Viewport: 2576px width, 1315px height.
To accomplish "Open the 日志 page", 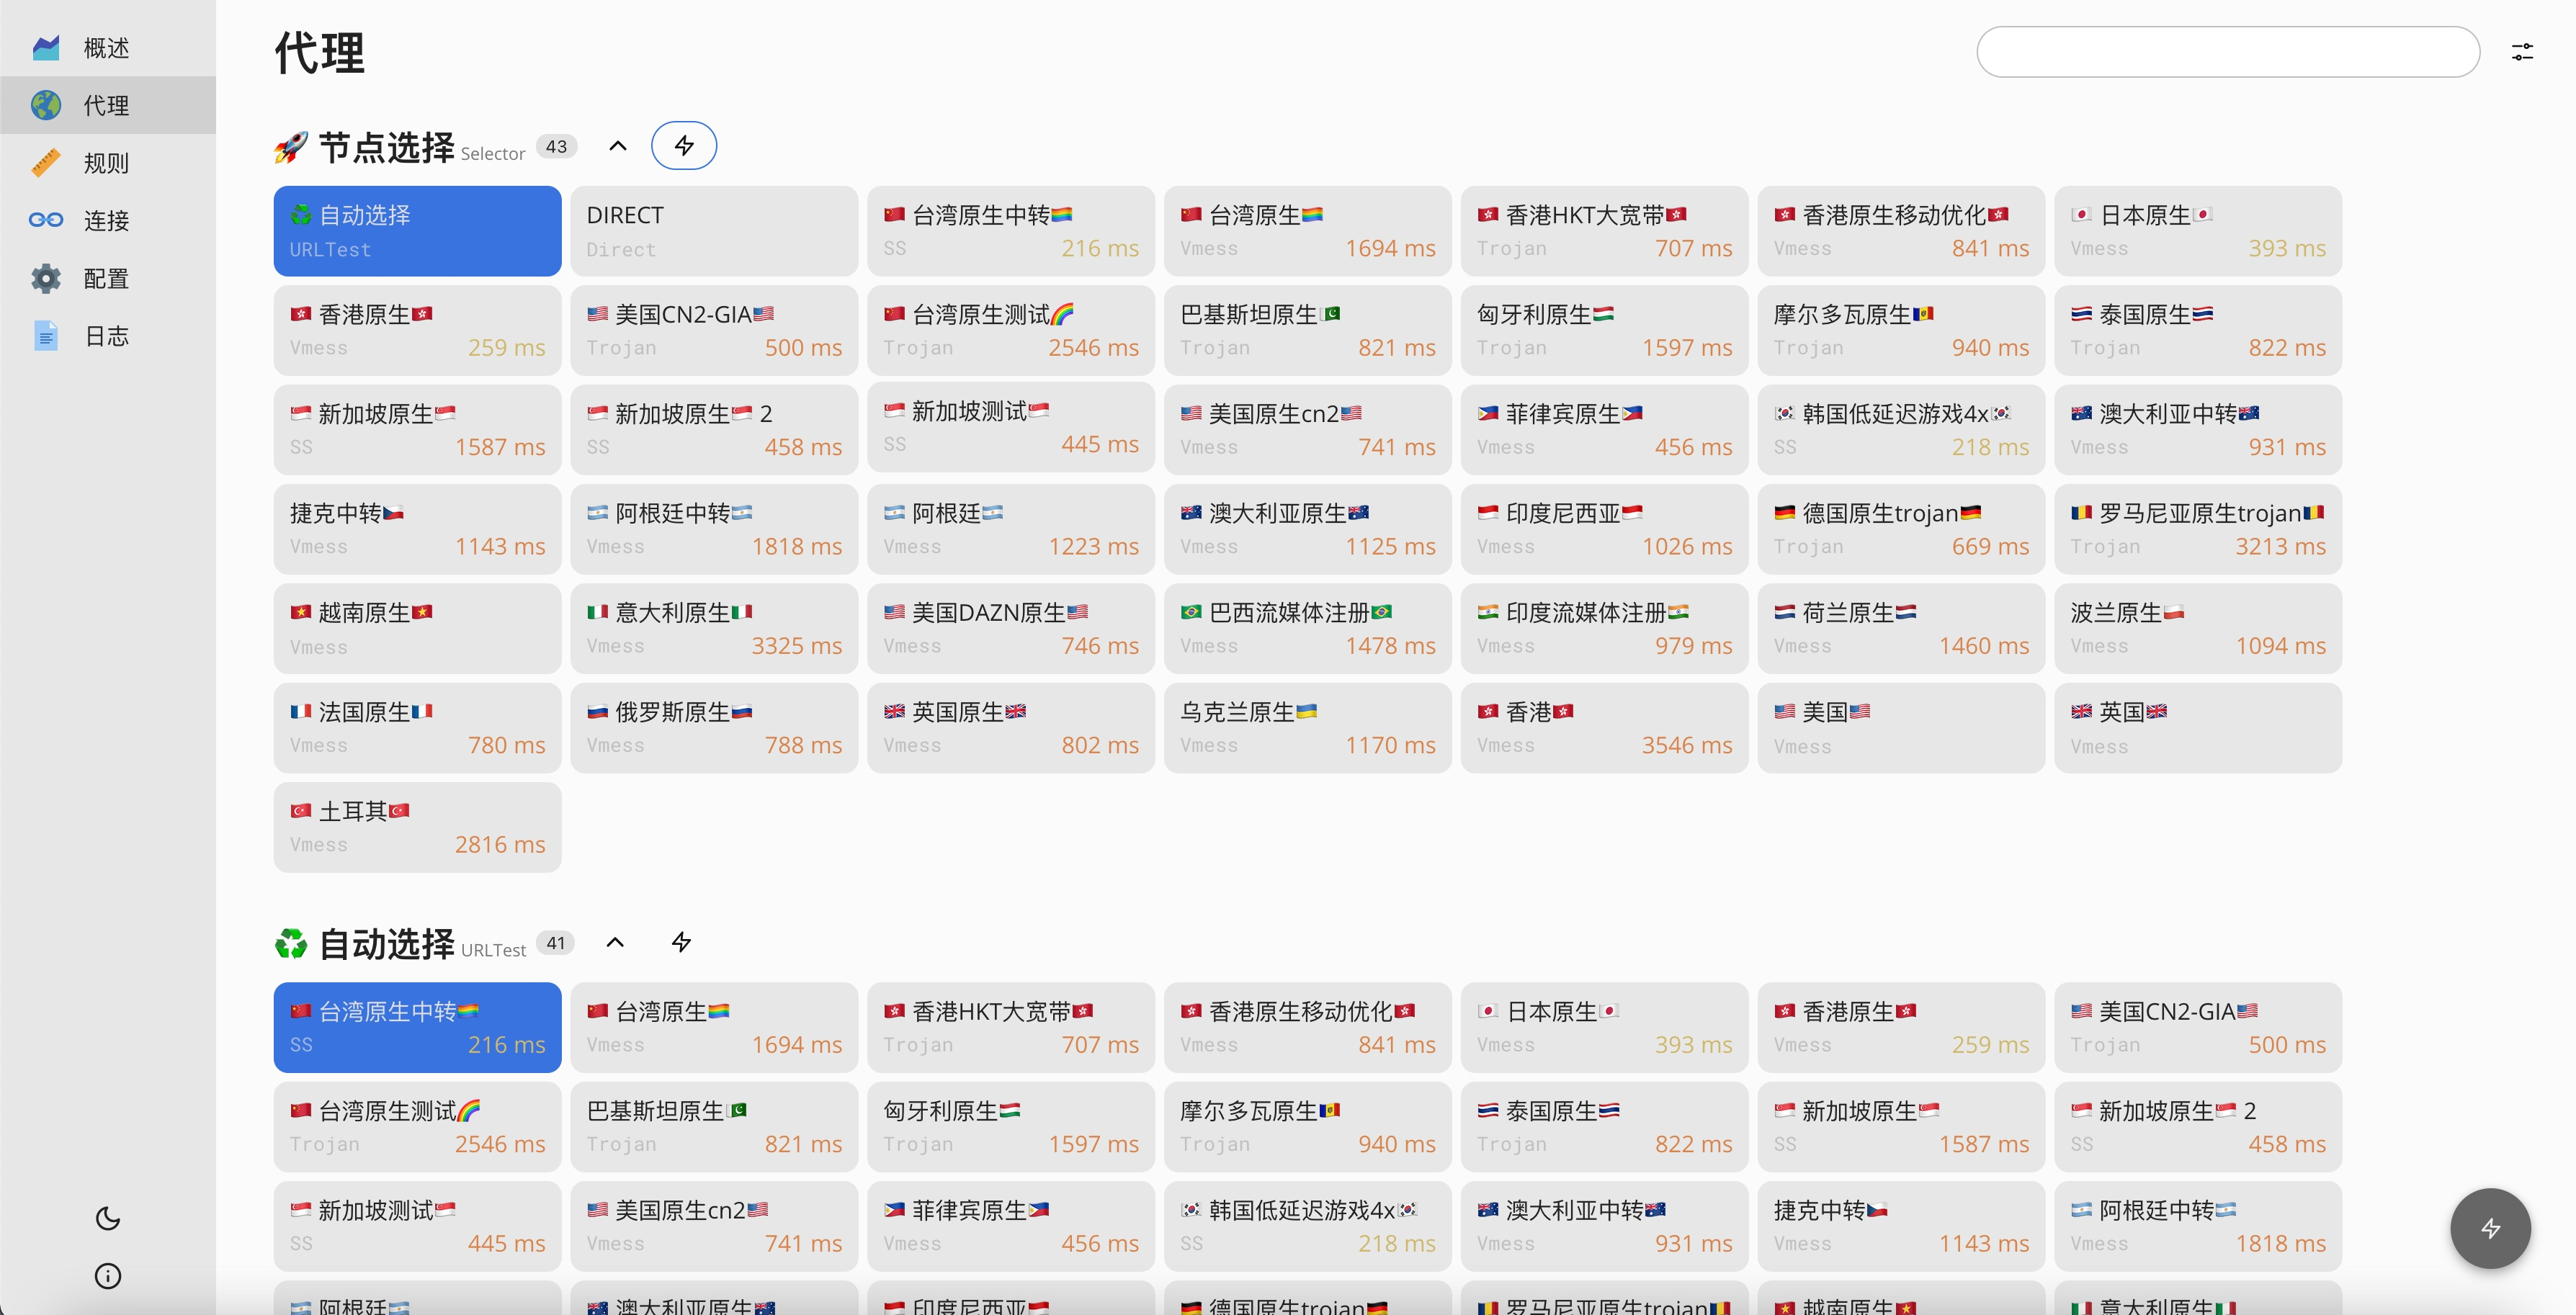I will 106,336.
